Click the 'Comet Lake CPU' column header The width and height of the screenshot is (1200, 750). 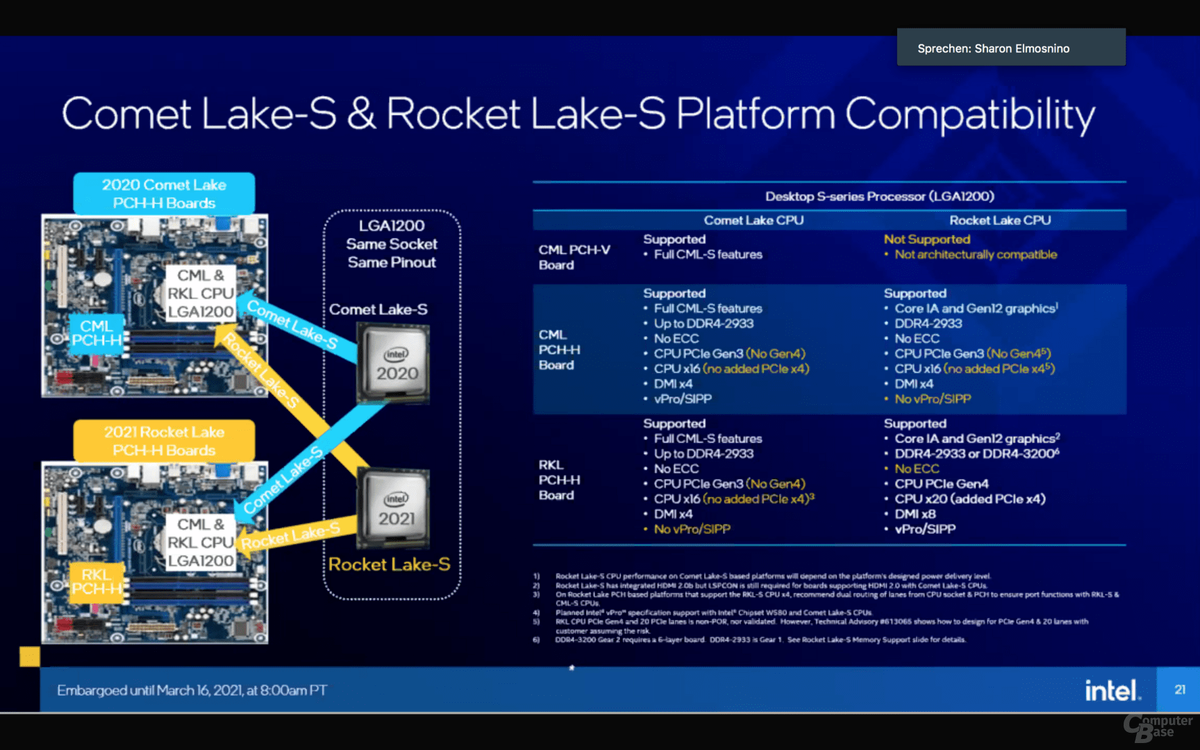pos(752,220)
